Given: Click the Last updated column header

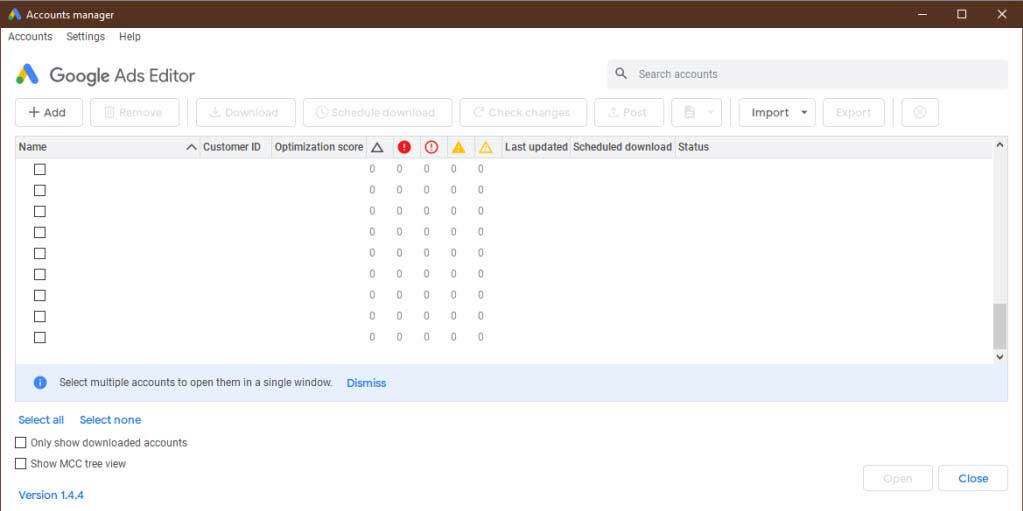Looking at the screenshot, I should pyautogui.click(x=536, y=147).
